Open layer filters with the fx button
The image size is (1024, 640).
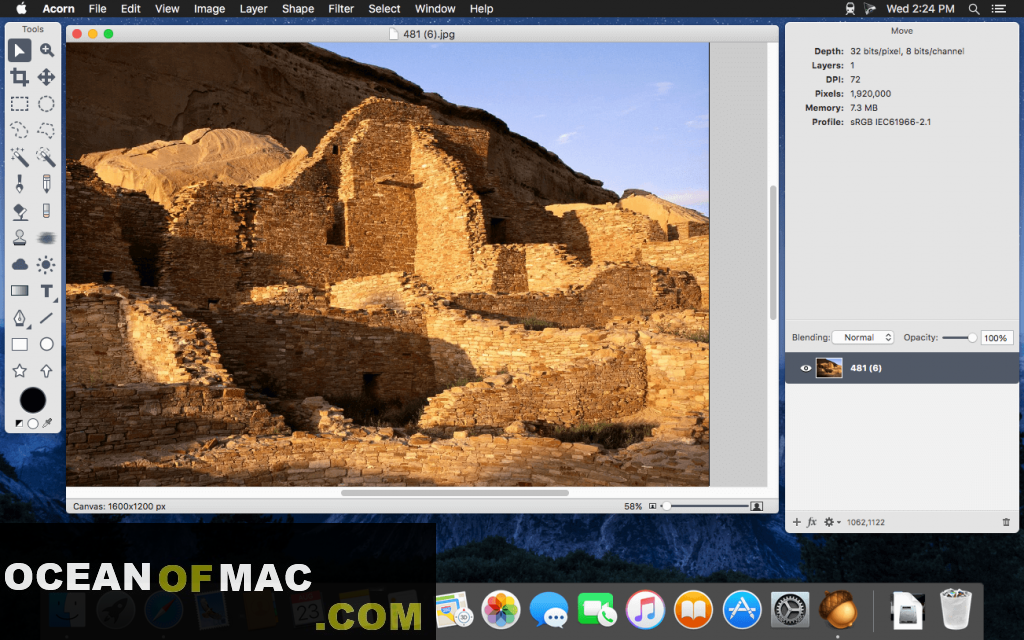pos(812,522)
